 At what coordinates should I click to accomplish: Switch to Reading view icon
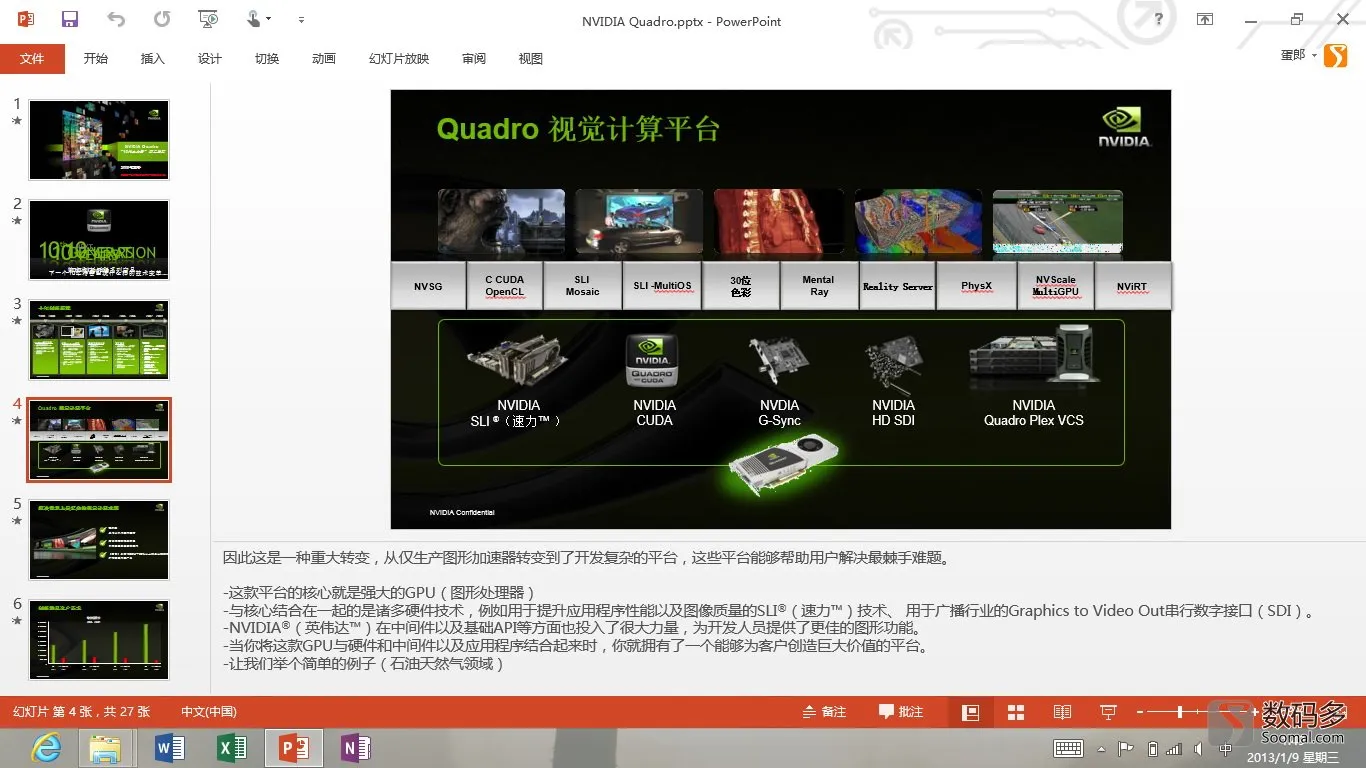pyautogui.click(x=1062, y=712)
